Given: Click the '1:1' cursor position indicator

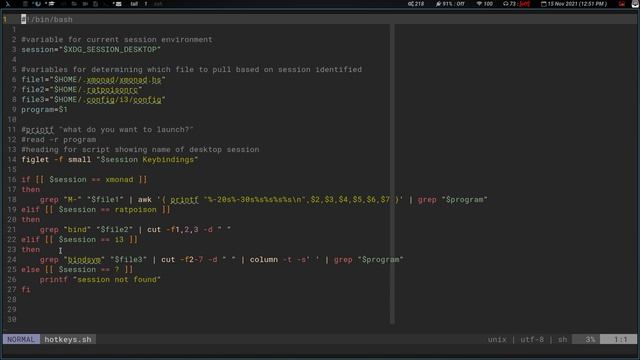Looking at the screenshot, I should pos(620,339).
